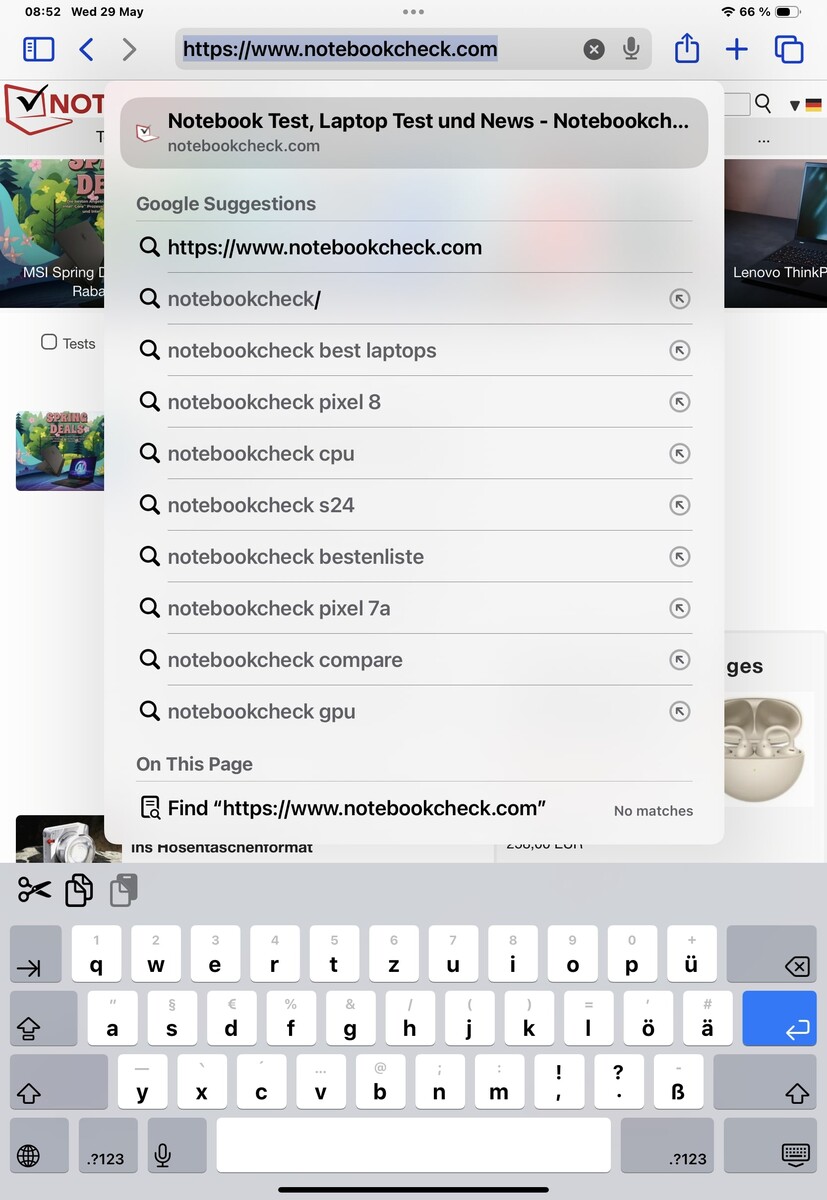Tap the left Shift key
Screen dimensions: 827x1200
pyautogui.click(x=58, y=1083)
